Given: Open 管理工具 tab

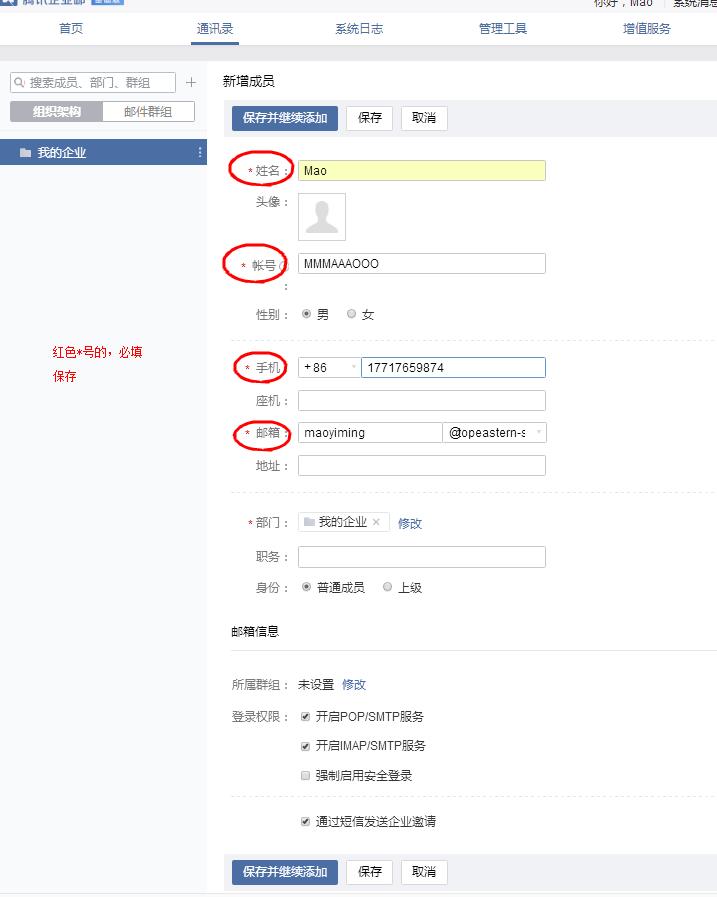Looking at the screenshot, I should click(503, 29).
